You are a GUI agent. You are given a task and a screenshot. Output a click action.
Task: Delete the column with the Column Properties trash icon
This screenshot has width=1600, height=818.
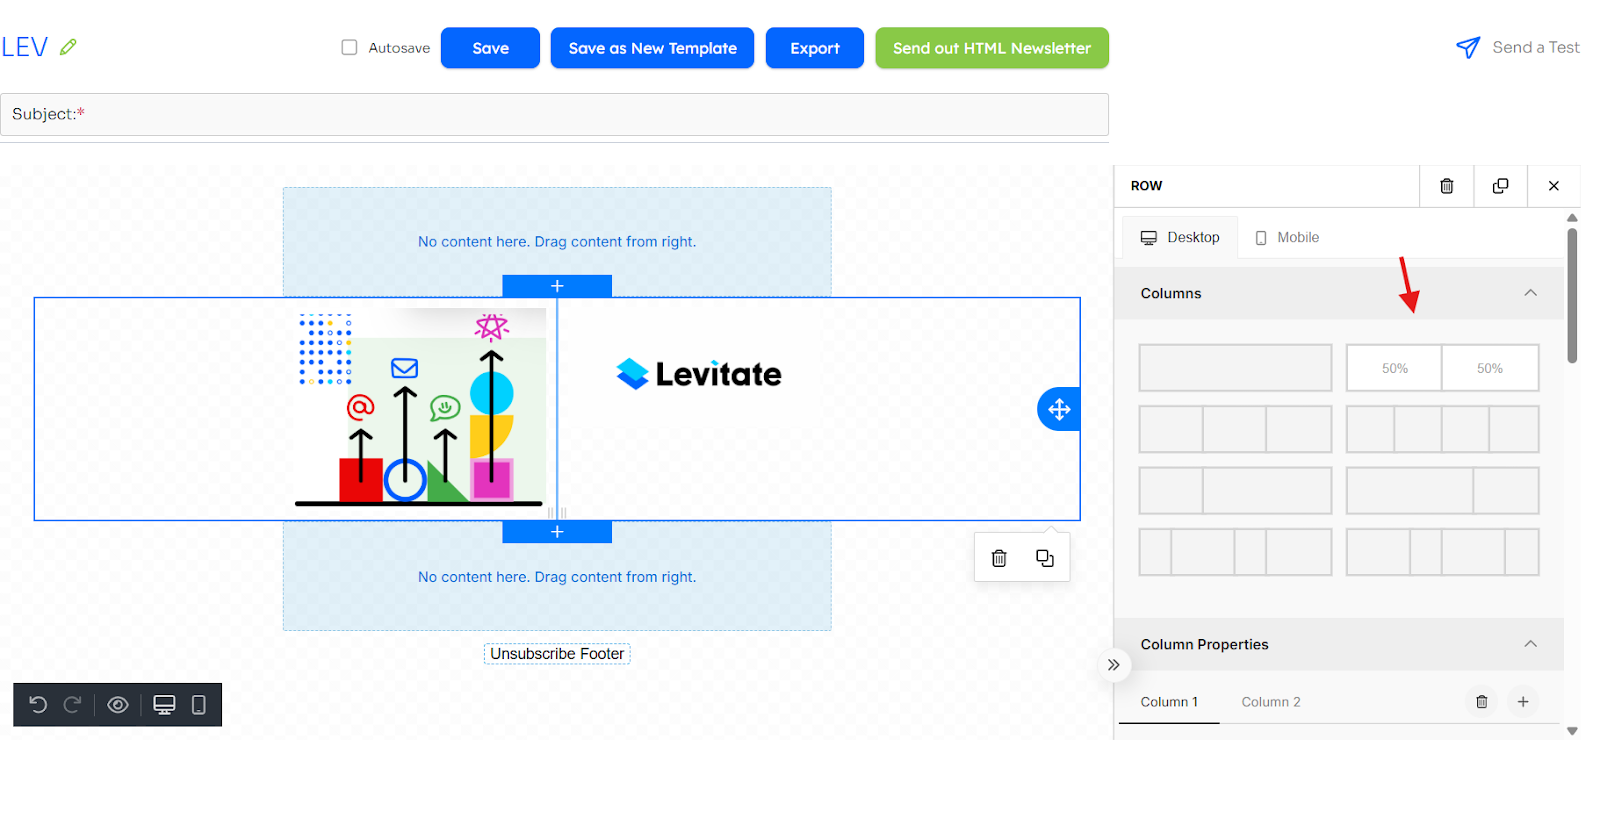(x=1482, y=702)
